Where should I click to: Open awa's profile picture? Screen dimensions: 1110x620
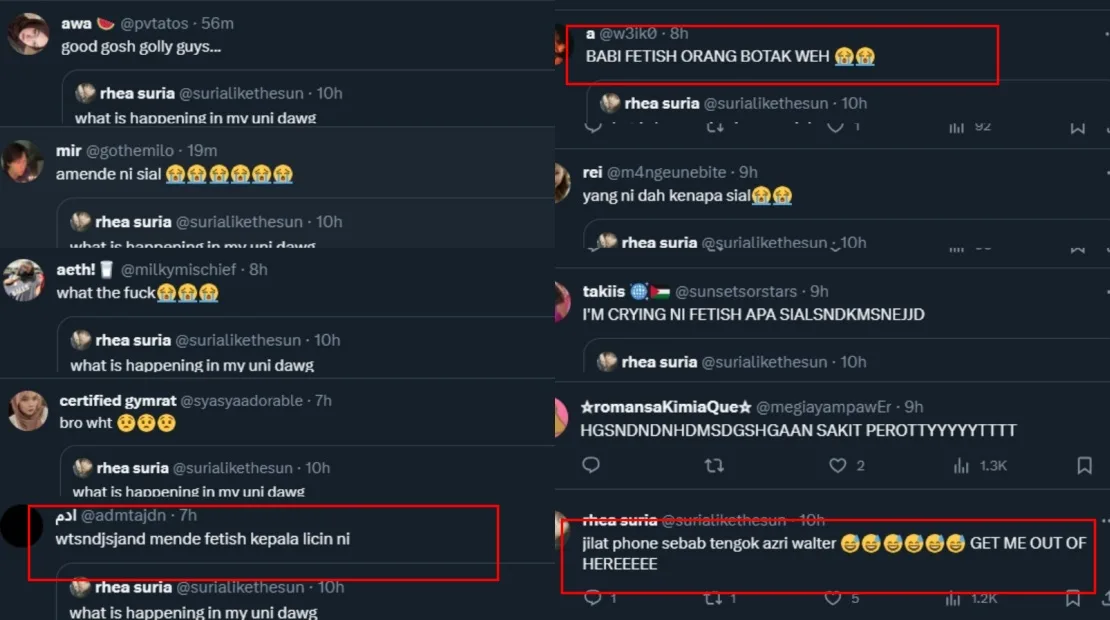pyautogui.click(x=27, y=34)
